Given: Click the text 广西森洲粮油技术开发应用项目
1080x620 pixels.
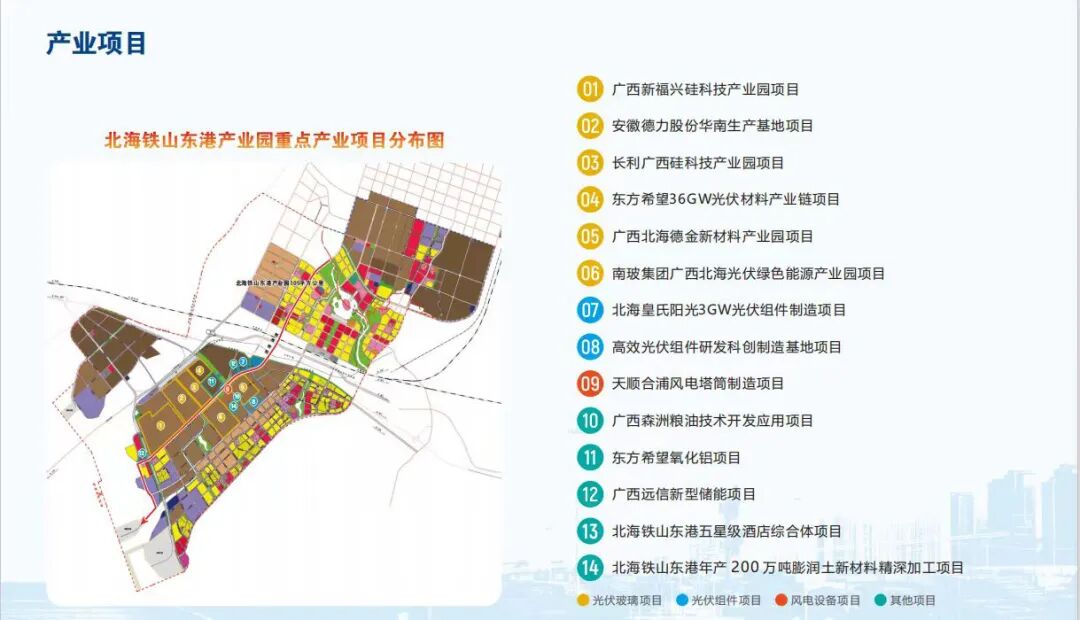Looking at the screenshot, I should click(713, 421).
